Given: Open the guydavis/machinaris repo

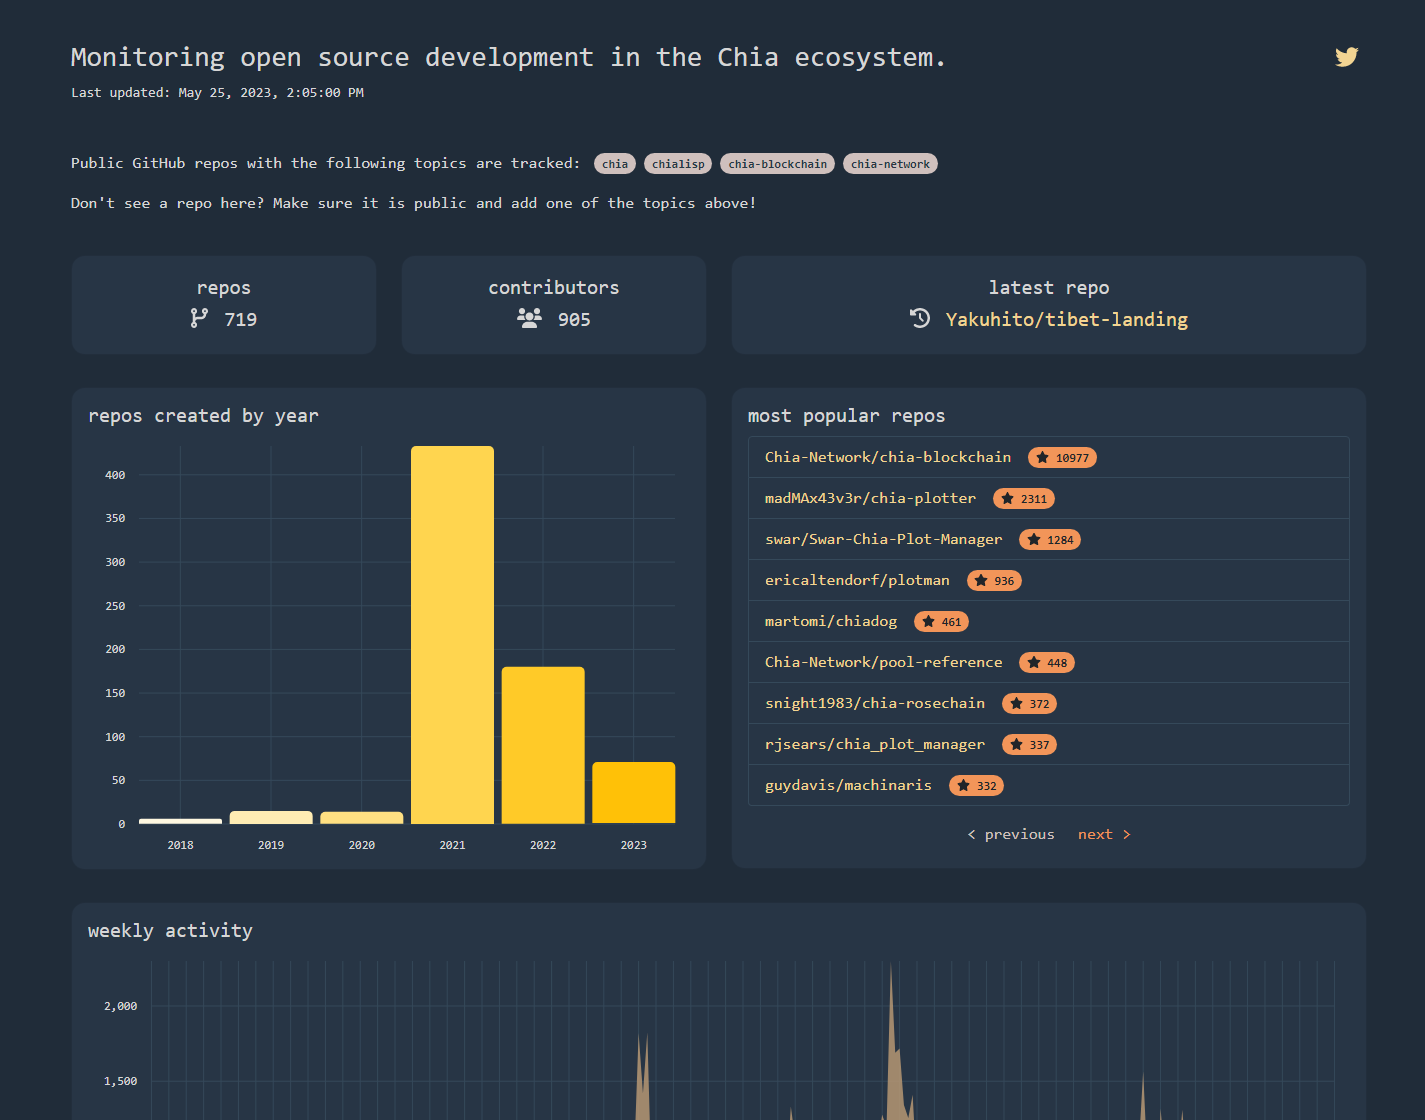Looking at the screenshot, I should [x=848, y=785].
